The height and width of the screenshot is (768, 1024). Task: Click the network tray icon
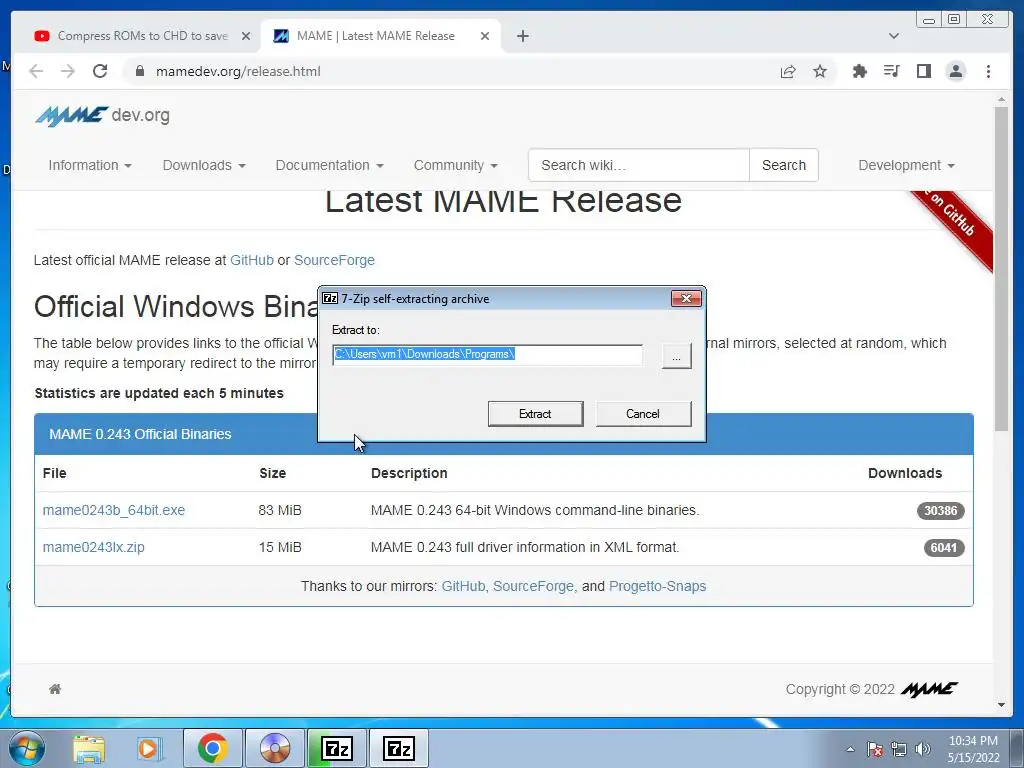point(899,749)
